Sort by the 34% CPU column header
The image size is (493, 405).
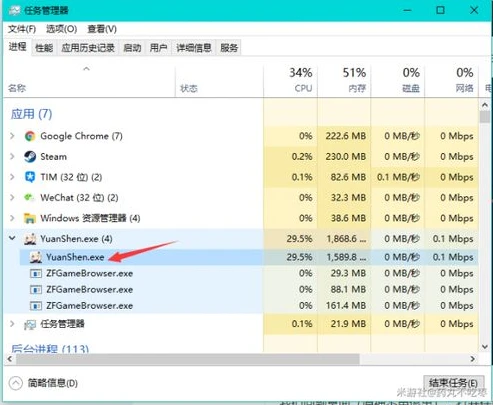coord(290,81)
